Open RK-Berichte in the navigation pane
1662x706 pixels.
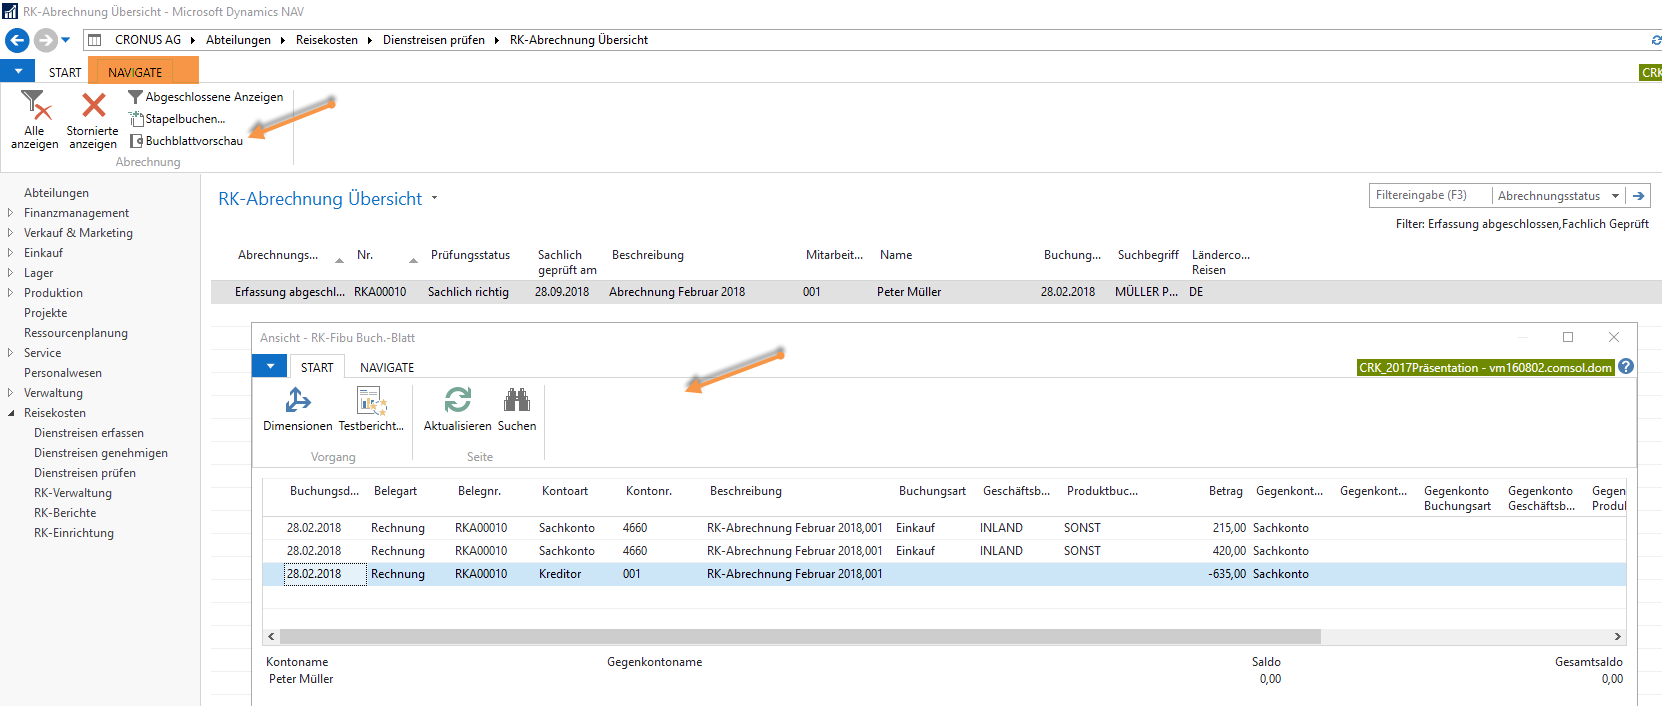pos(65,513)
